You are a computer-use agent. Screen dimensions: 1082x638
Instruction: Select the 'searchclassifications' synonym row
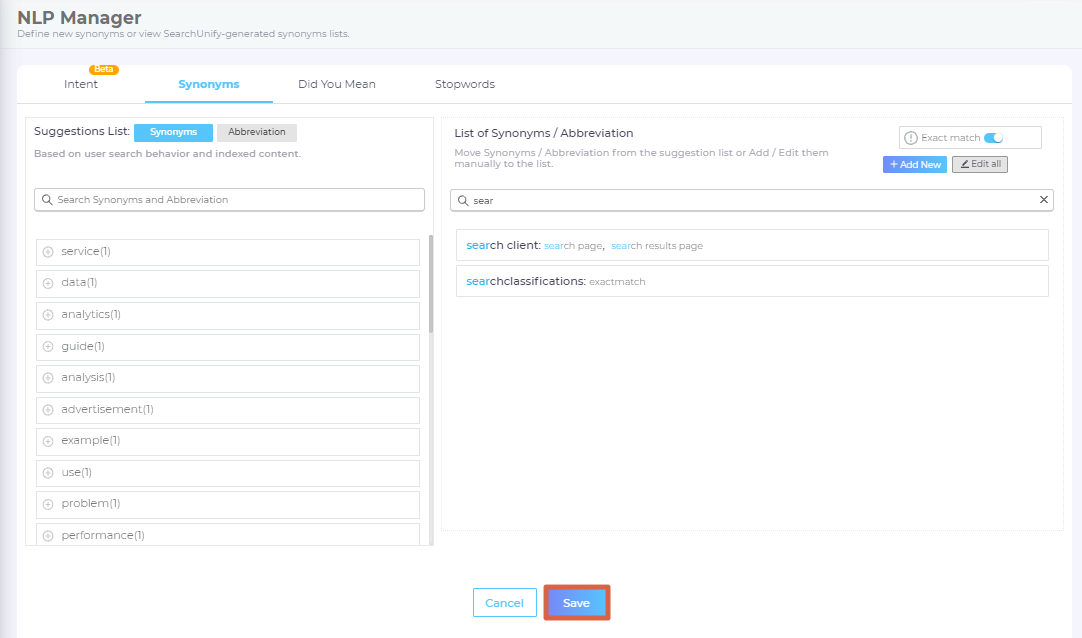752,281
